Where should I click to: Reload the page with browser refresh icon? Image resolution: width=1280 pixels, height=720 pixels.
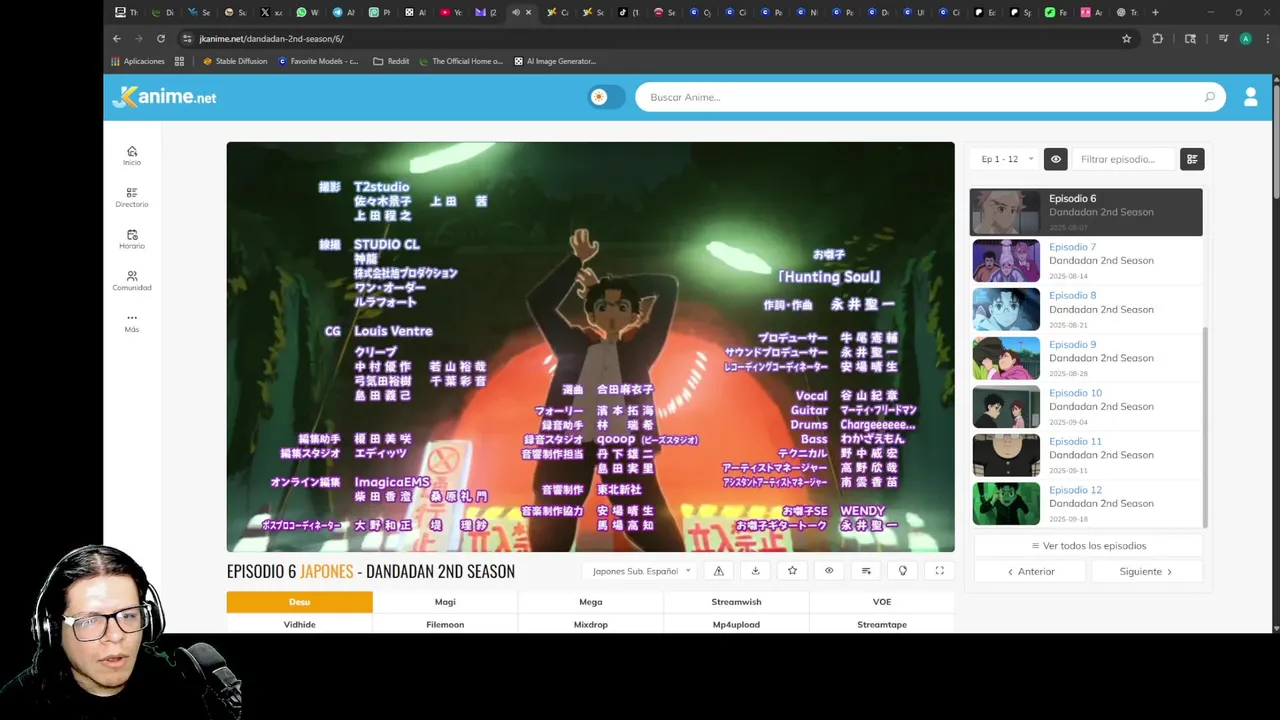pos(161,39)
